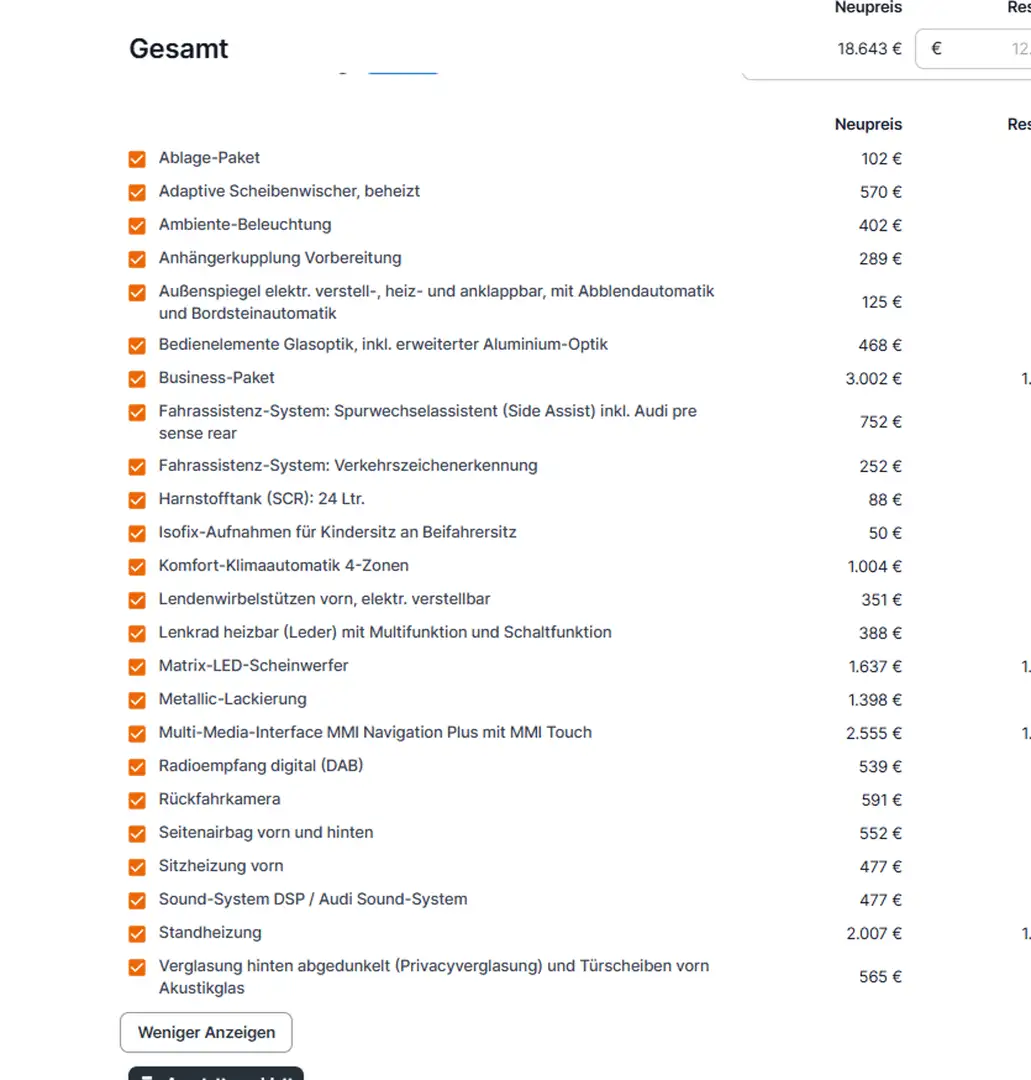Screen dimensions: 1031x1080
Task: Uncheck Spurwechselassistent (Side Assist) checkbox
Action: [x=137, y=412]
